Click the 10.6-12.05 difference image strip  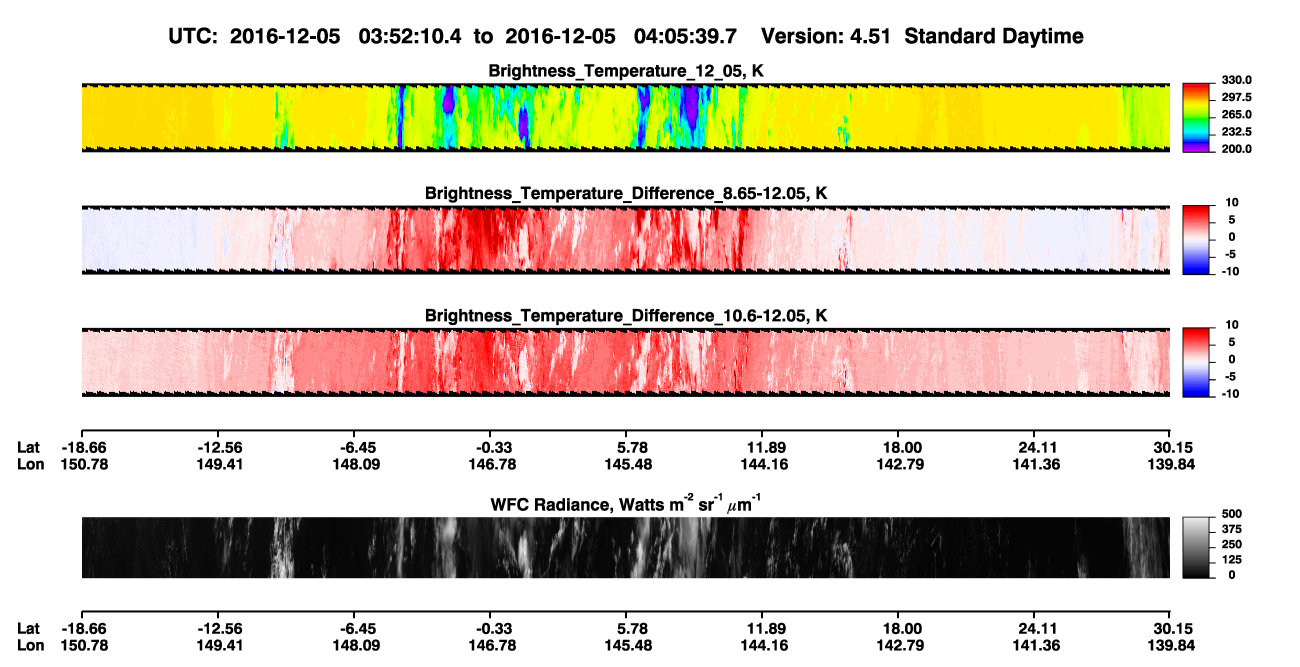click(x=625, y=361)
